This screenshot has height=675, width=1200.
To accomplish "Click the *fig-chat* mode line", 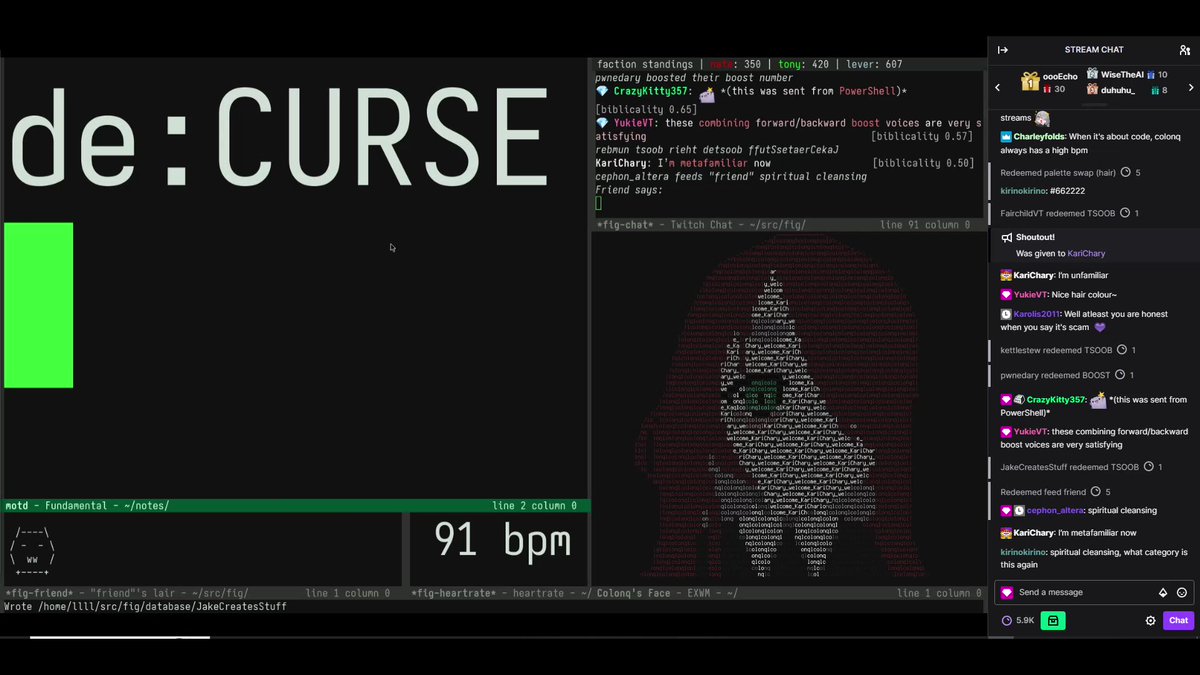I will click(787, 225).
